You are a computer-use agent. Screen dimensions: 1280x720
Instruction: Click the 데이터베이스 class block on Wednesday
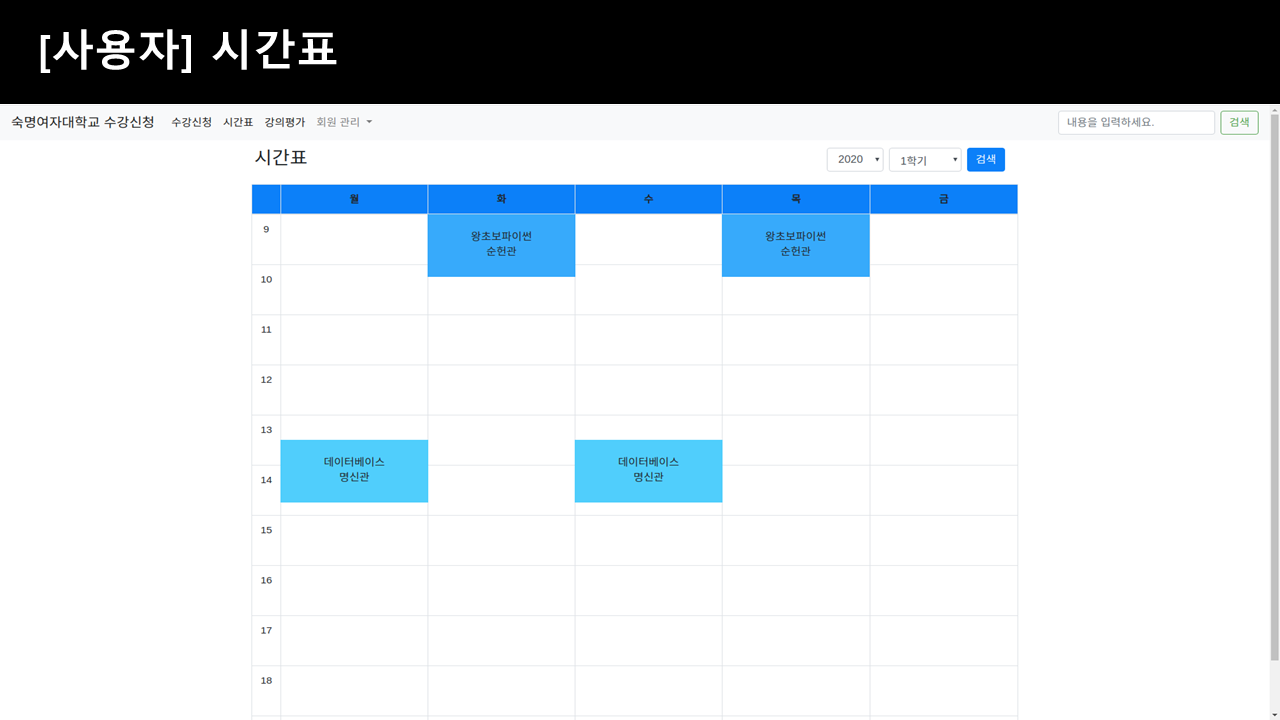click(x=648, y=471)
